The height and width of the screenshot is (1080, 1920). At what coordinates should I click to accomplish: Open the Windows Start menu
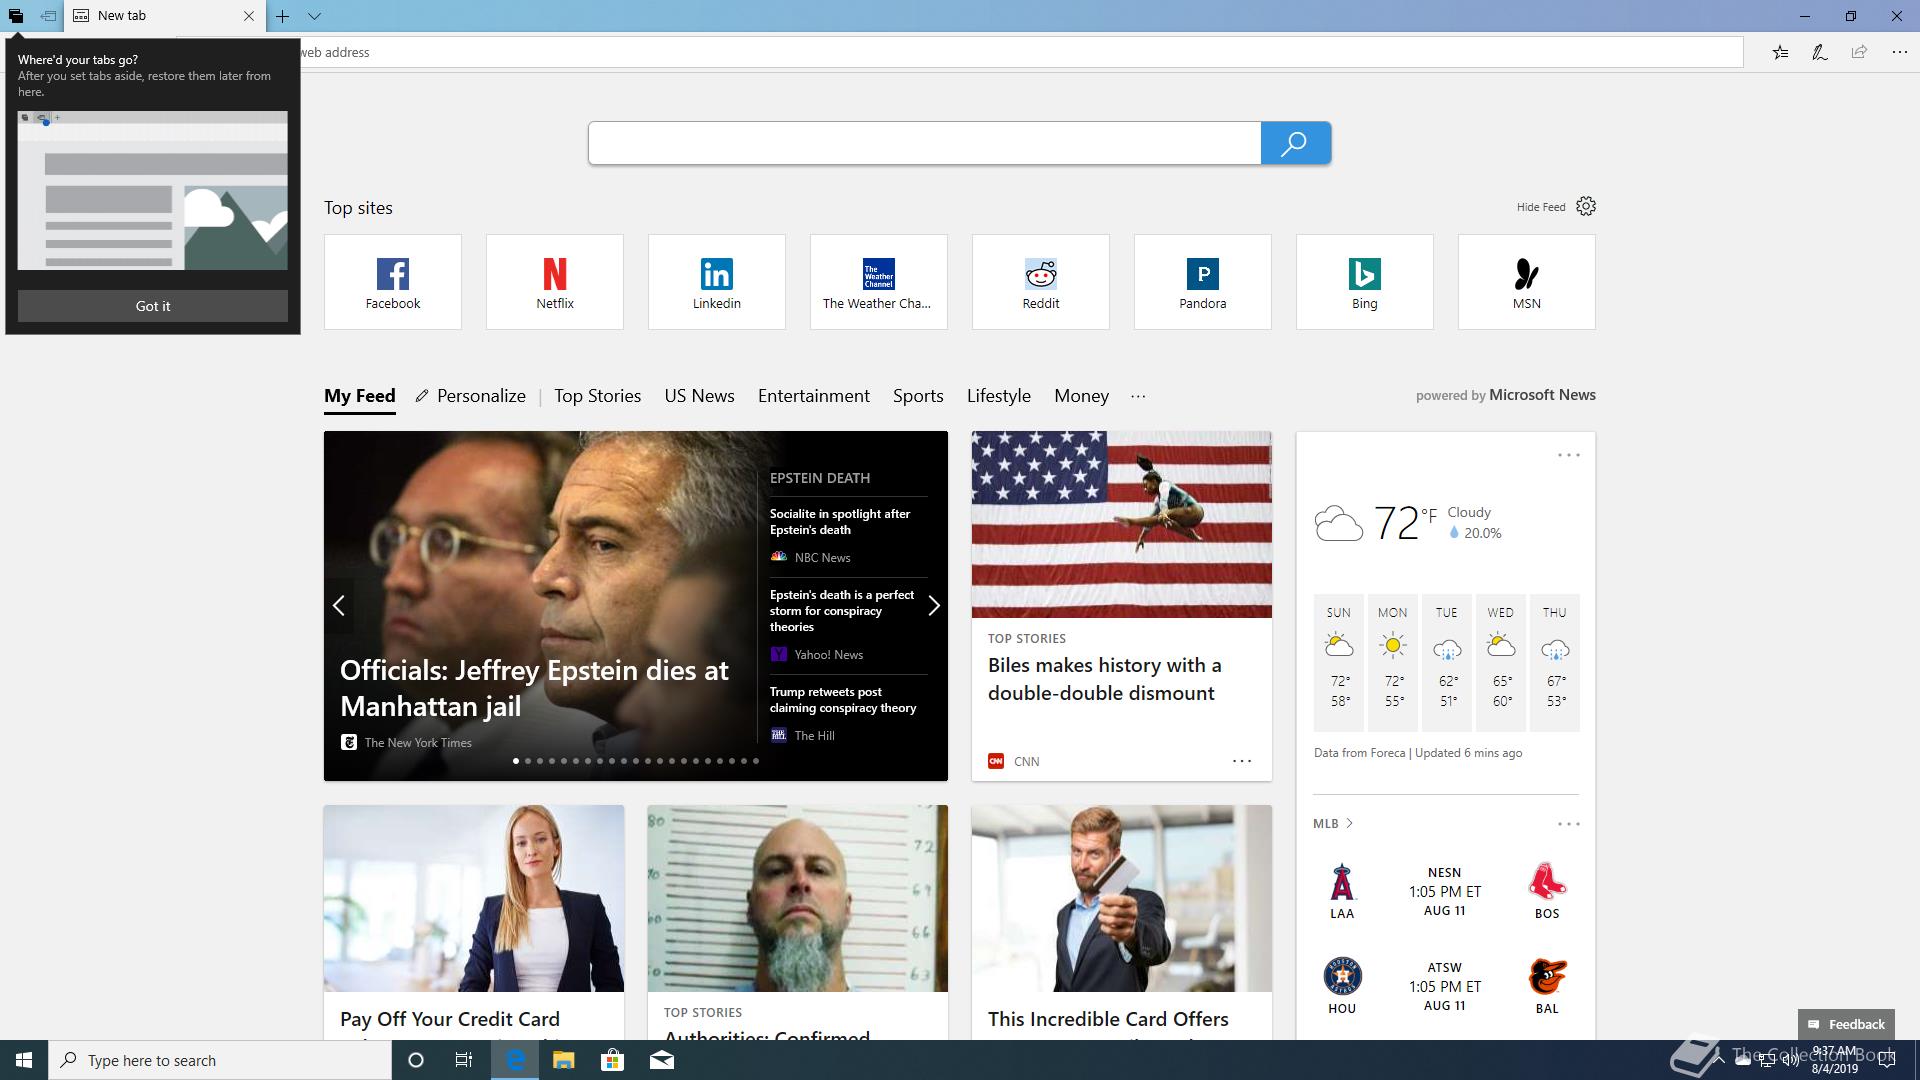[24, 1060]
